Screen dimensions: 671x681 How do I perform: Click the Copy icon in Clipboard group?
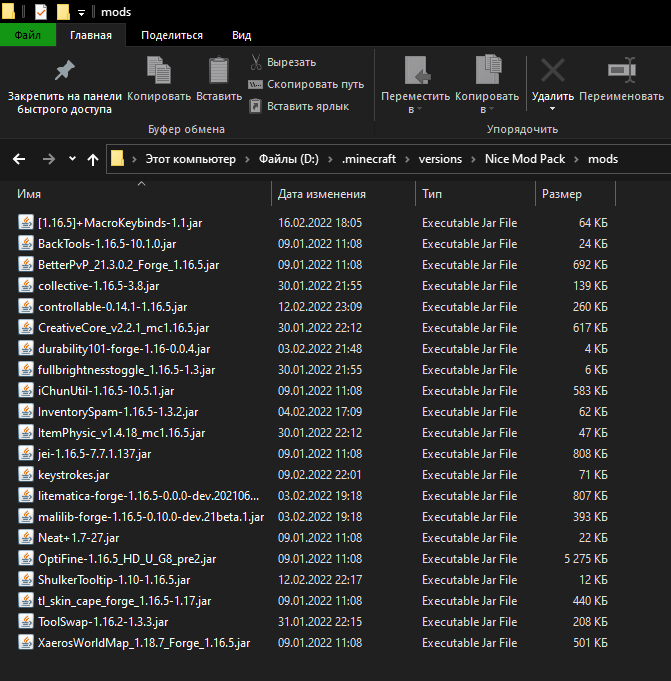point(159,69)
